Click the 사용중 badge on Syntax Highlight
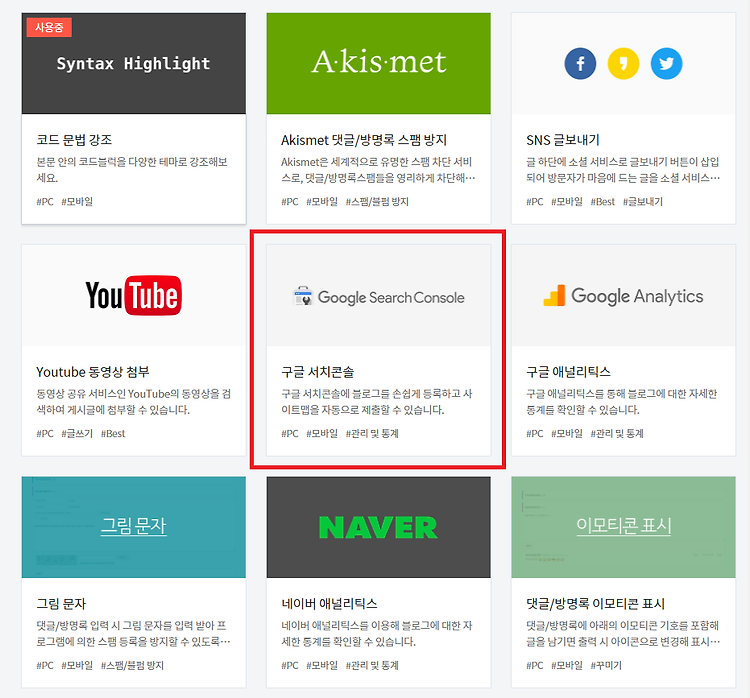The image size is (750, 698). pyautogui.click(x=49, y=27)
